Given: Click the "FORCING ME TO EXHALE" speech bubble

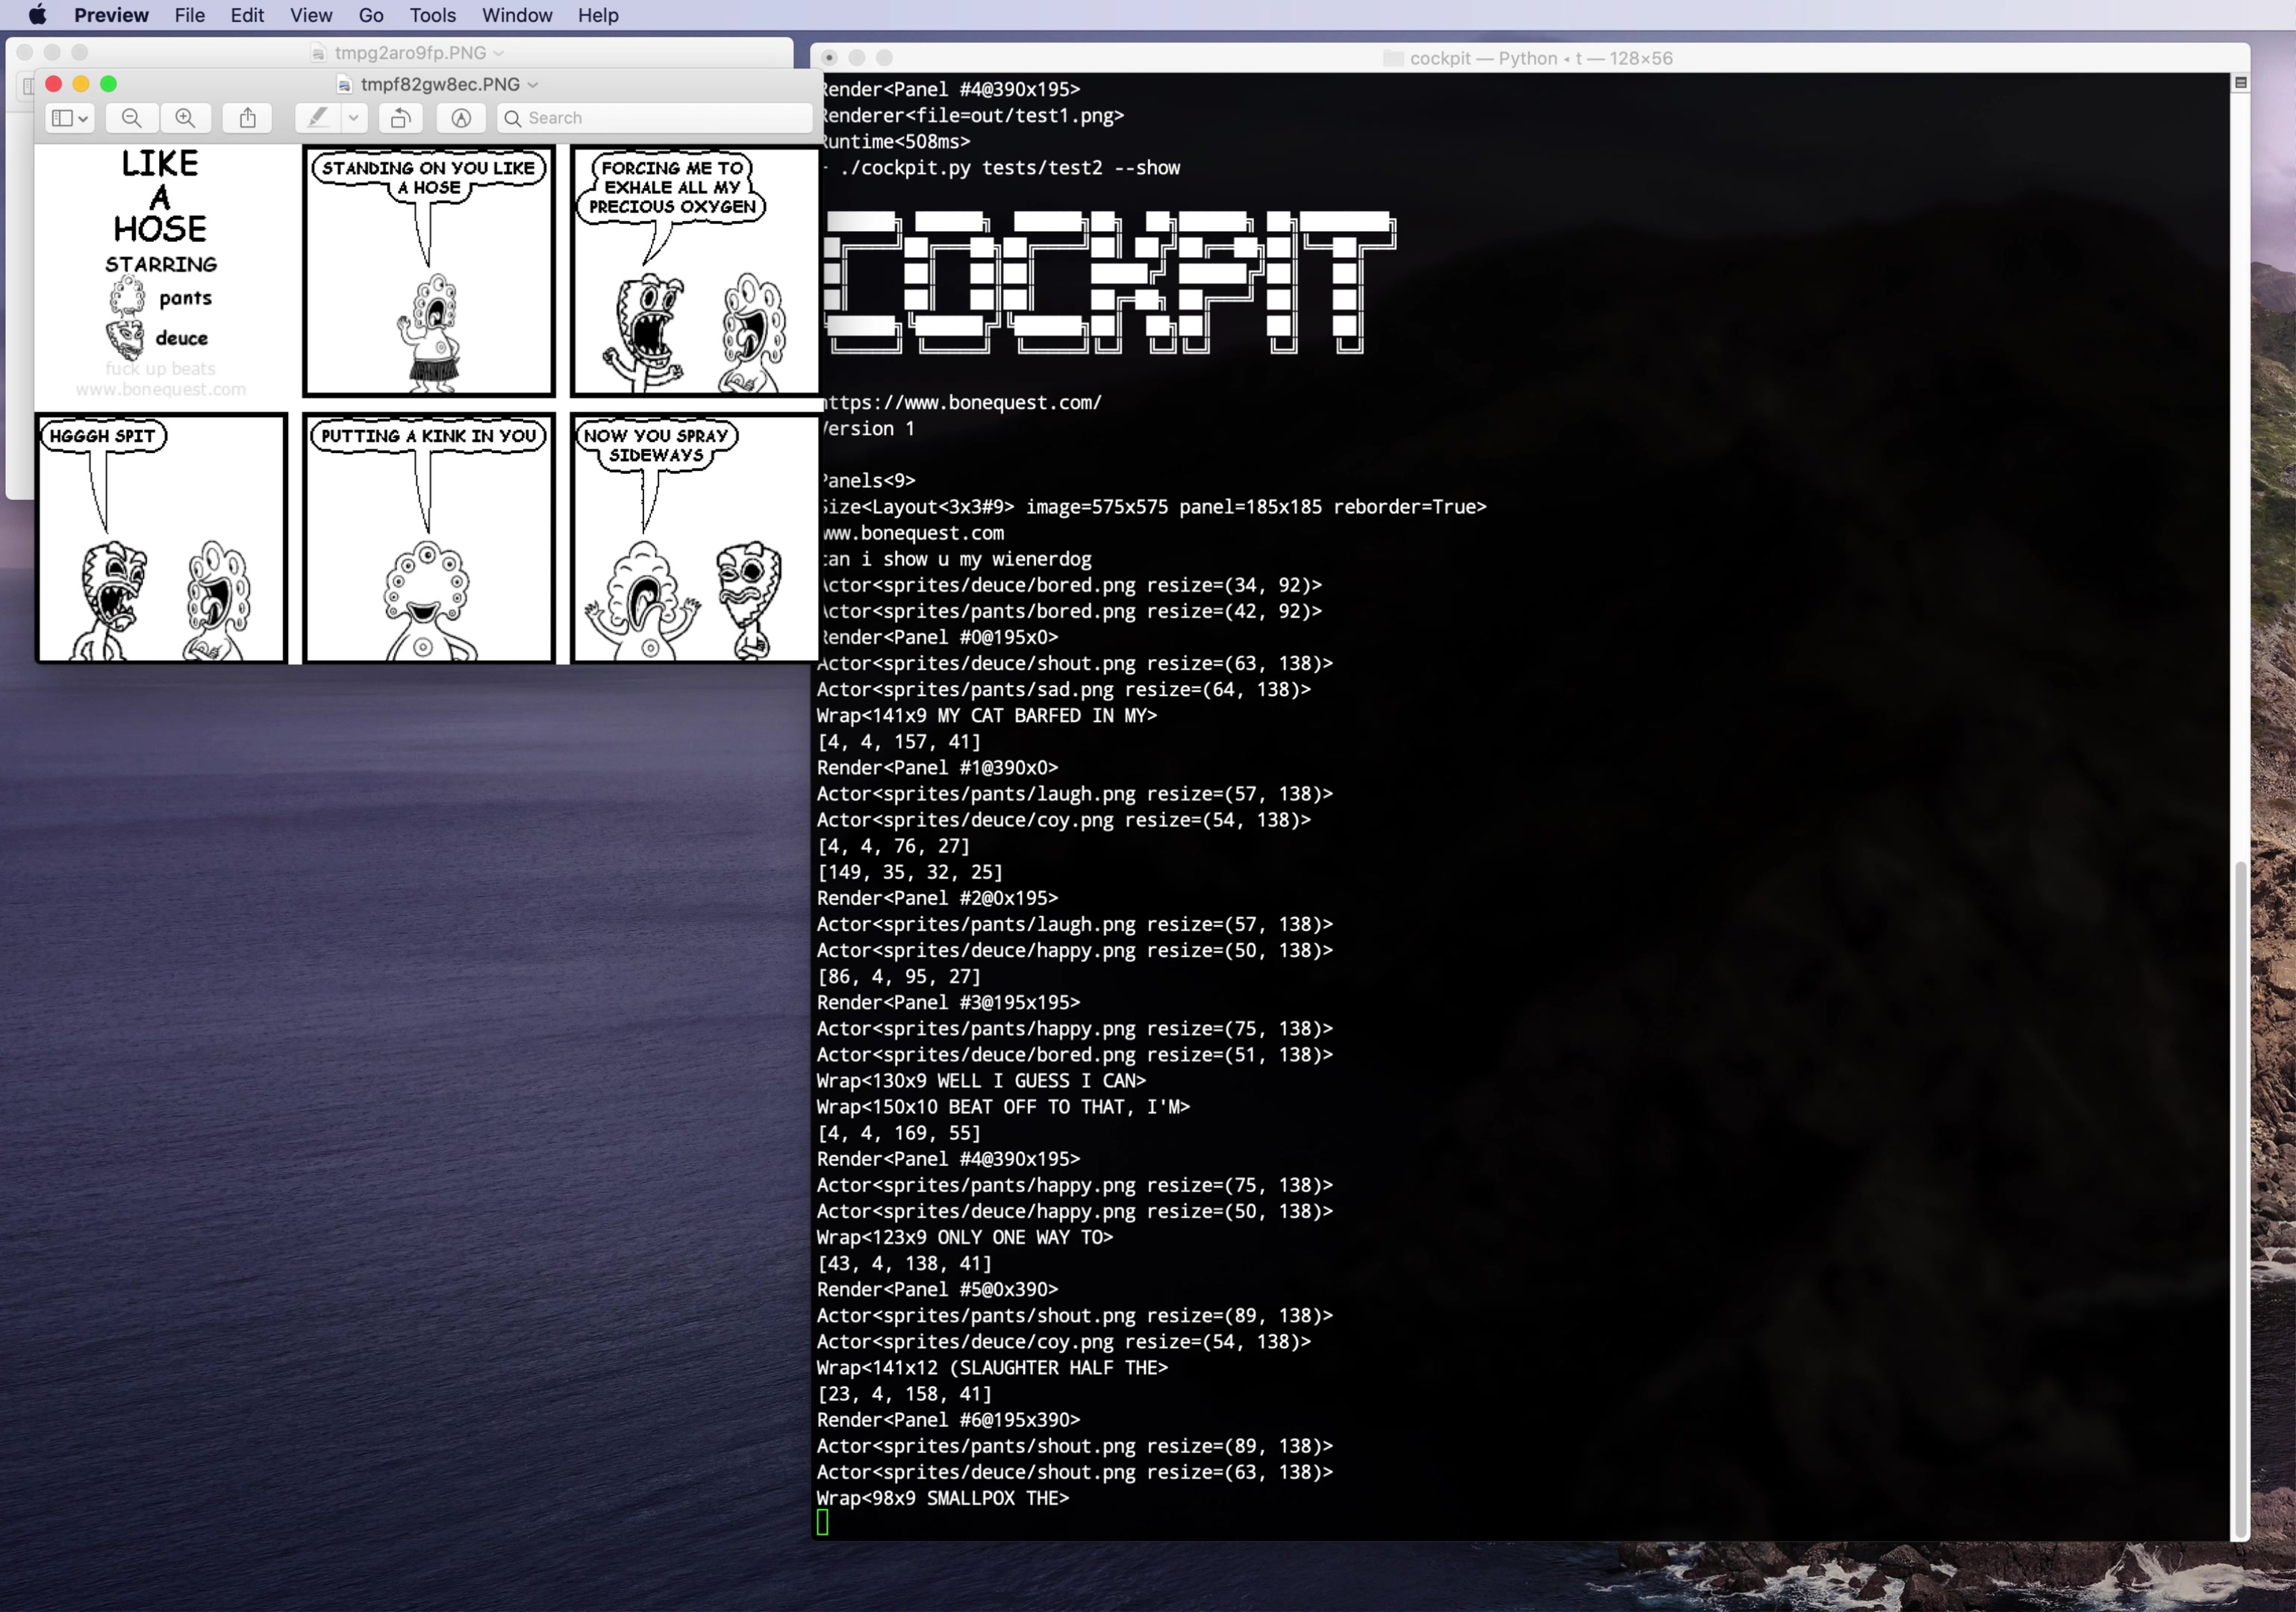Looking at the screenshot, I should coord(672,187).
